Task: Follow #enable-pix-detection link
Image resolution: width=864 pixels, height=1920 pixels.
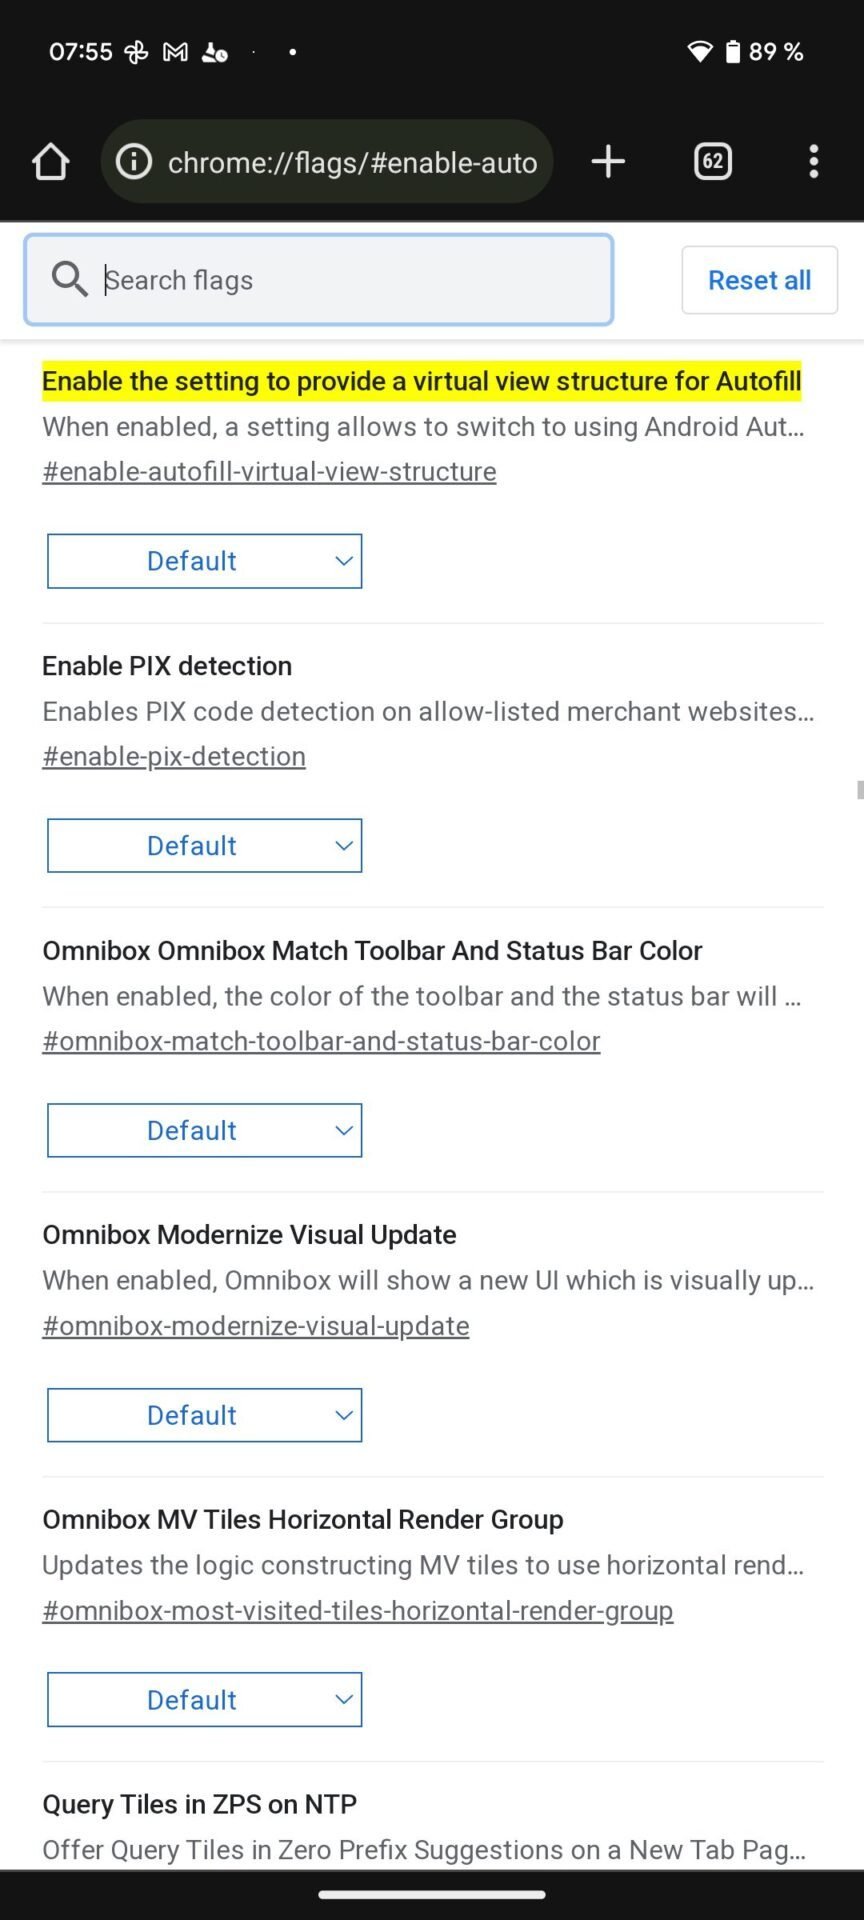Action: click(174, 757)
